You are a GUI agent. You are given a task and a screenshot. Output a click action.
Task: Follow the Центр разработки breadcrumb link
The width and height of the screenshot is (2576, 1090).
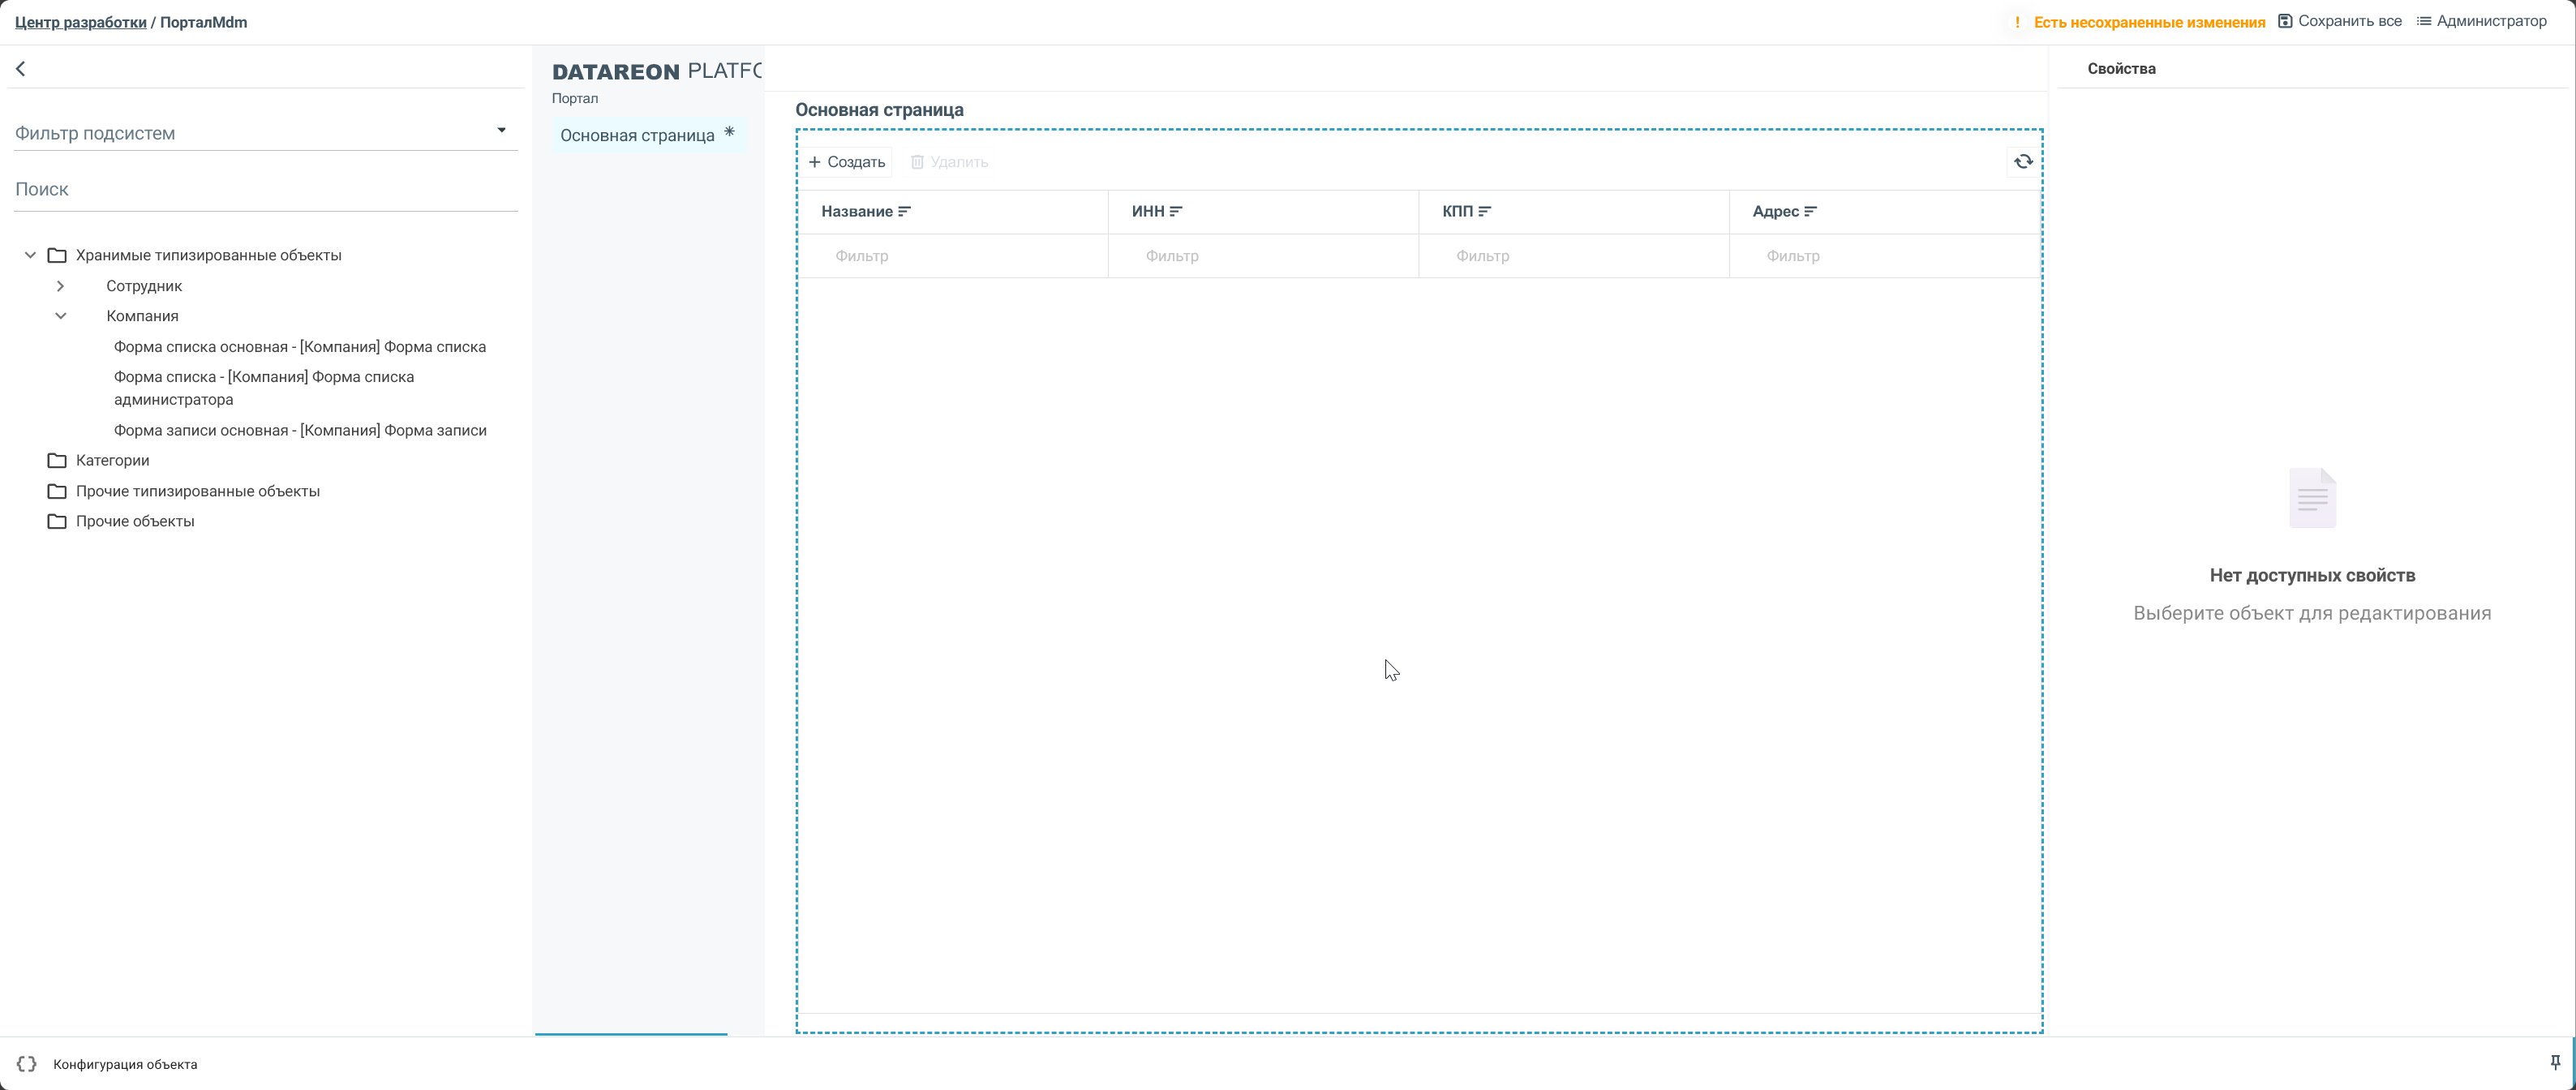tap(80, 22)
